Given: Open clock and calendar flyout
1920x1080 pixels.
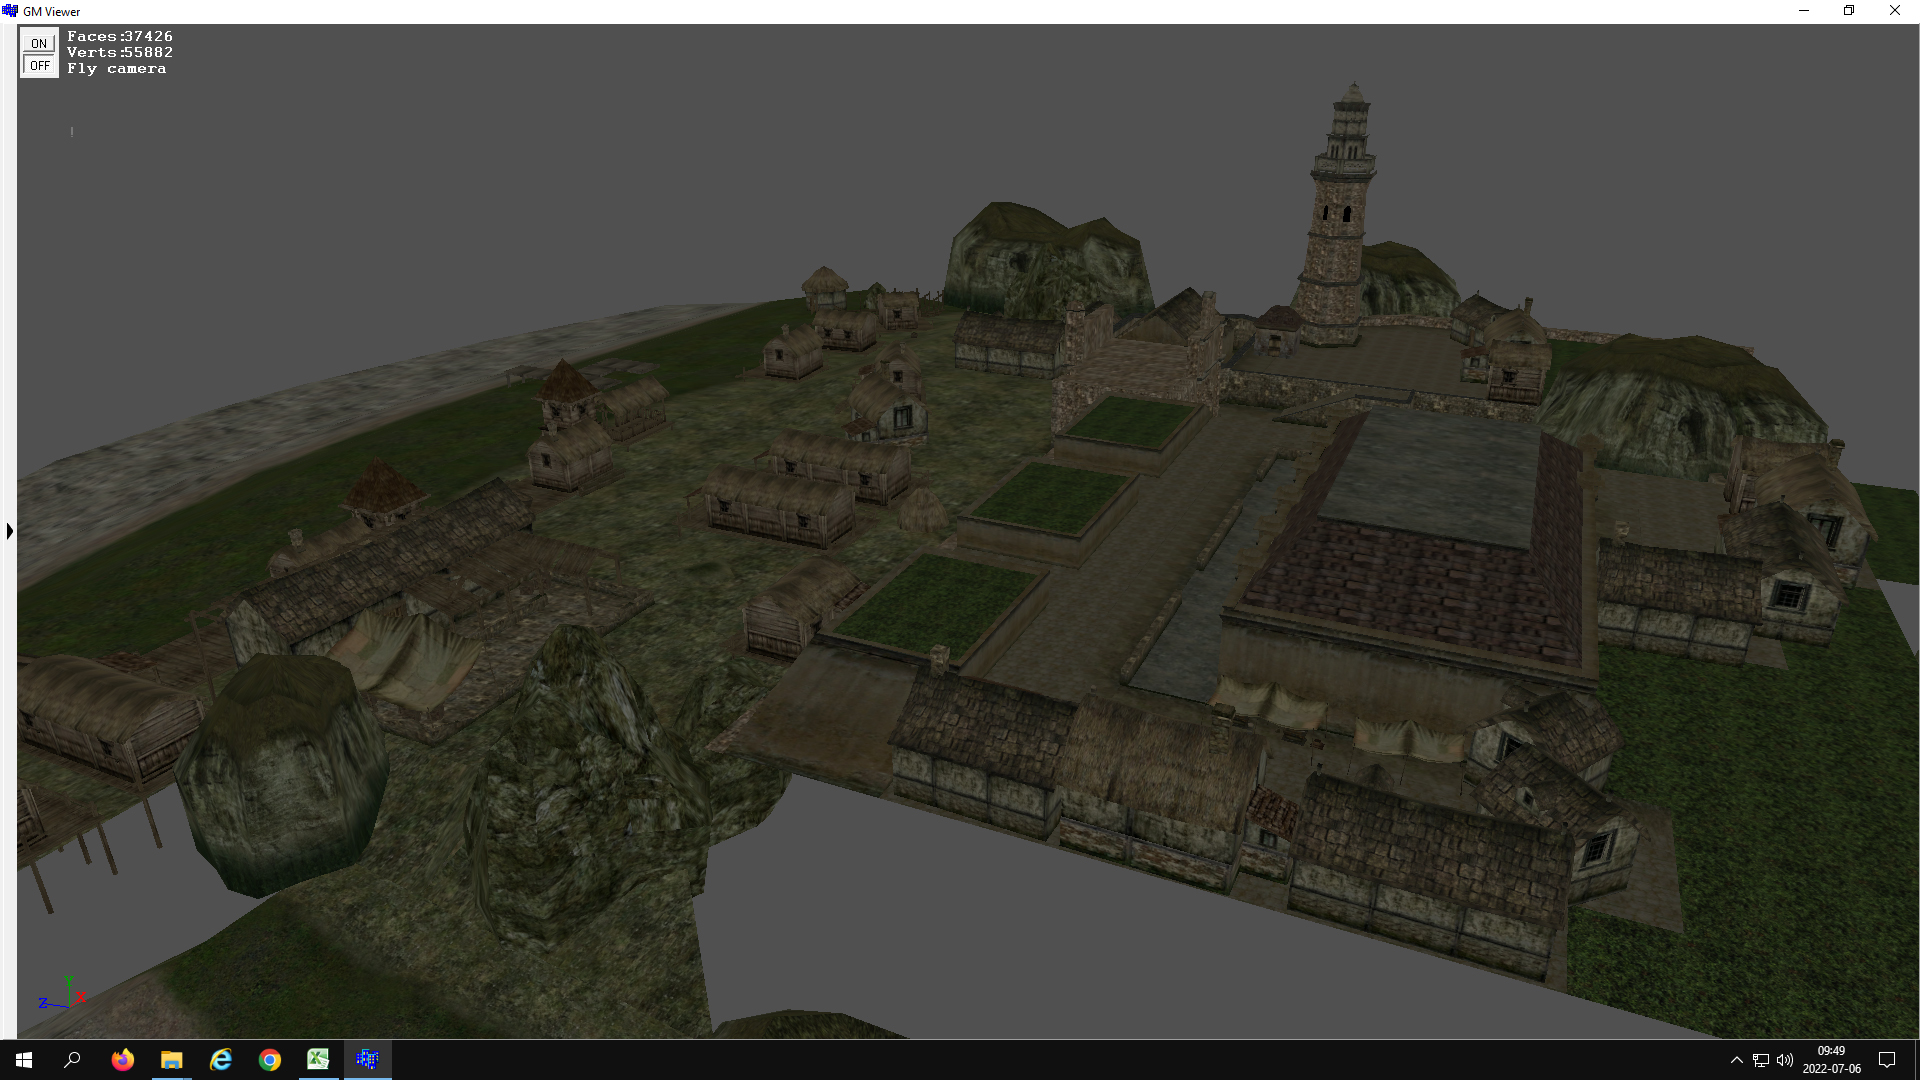Looking at the screenshot, I should coord(1831,1060).
